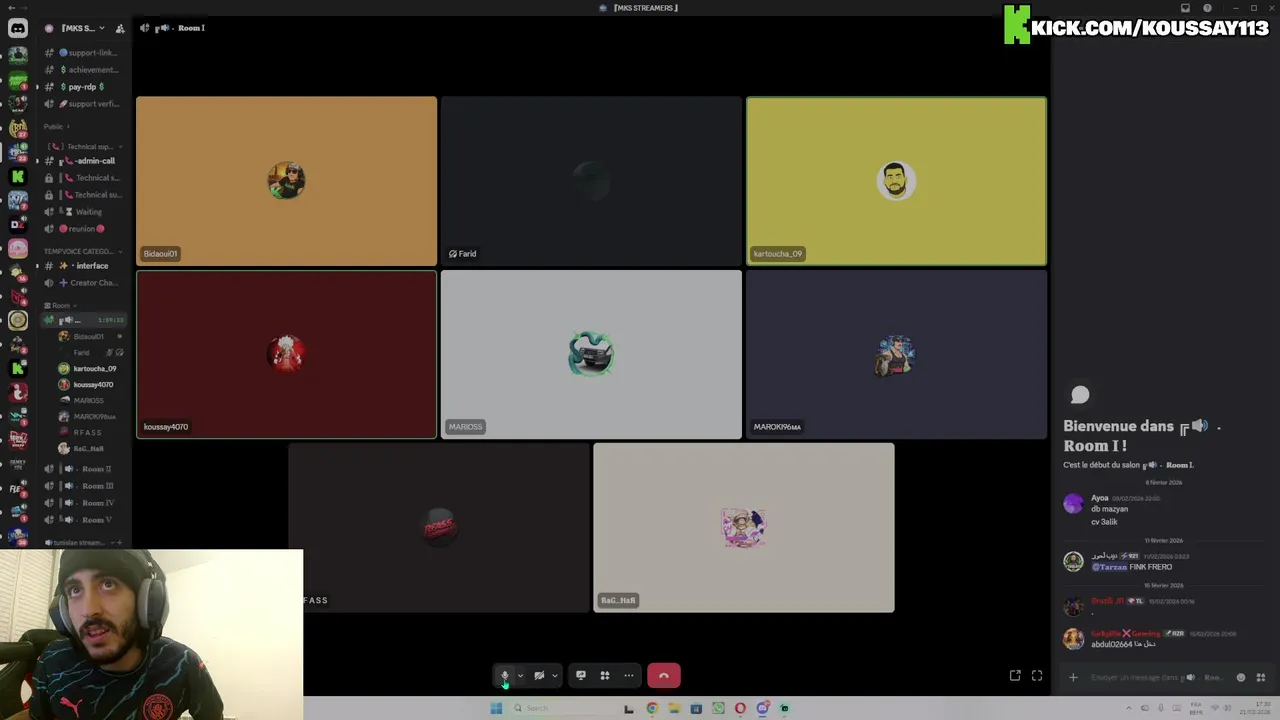Open support verfi channel
This screenshot has width=1280, height=720.
click(x=82, y=104)
